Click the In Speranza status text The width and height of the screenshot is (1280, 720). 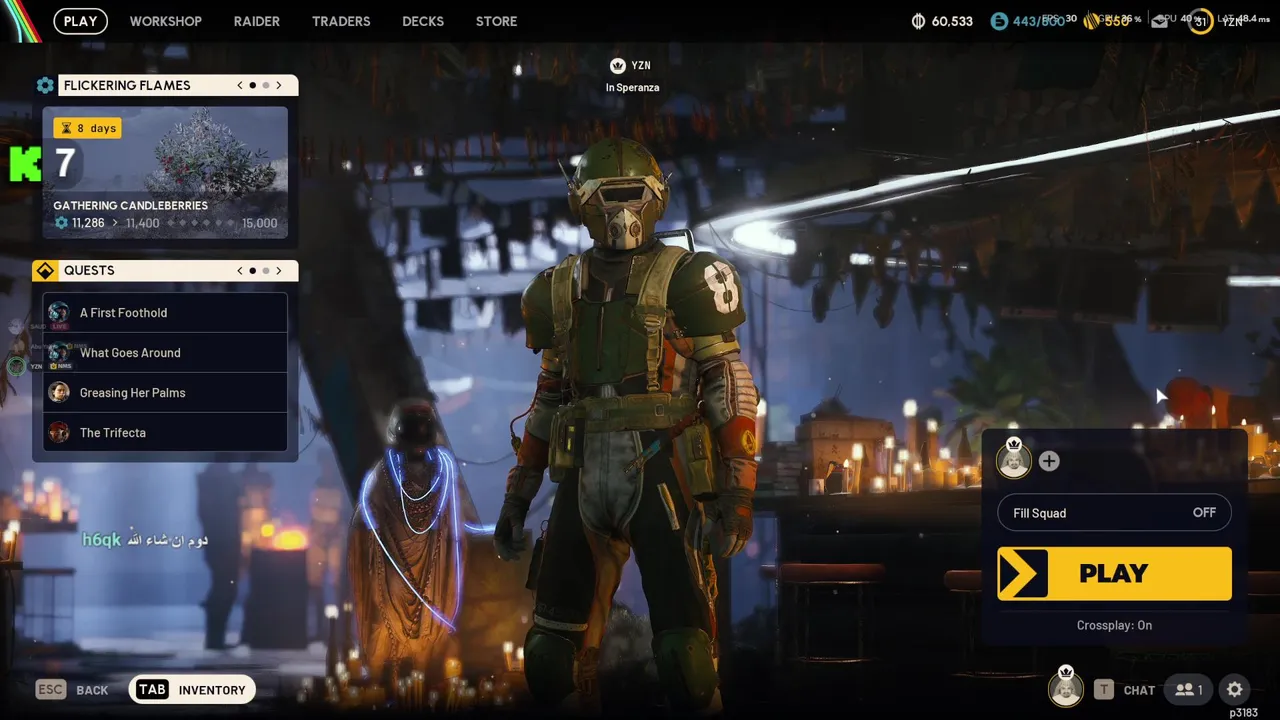pos(632,88)
